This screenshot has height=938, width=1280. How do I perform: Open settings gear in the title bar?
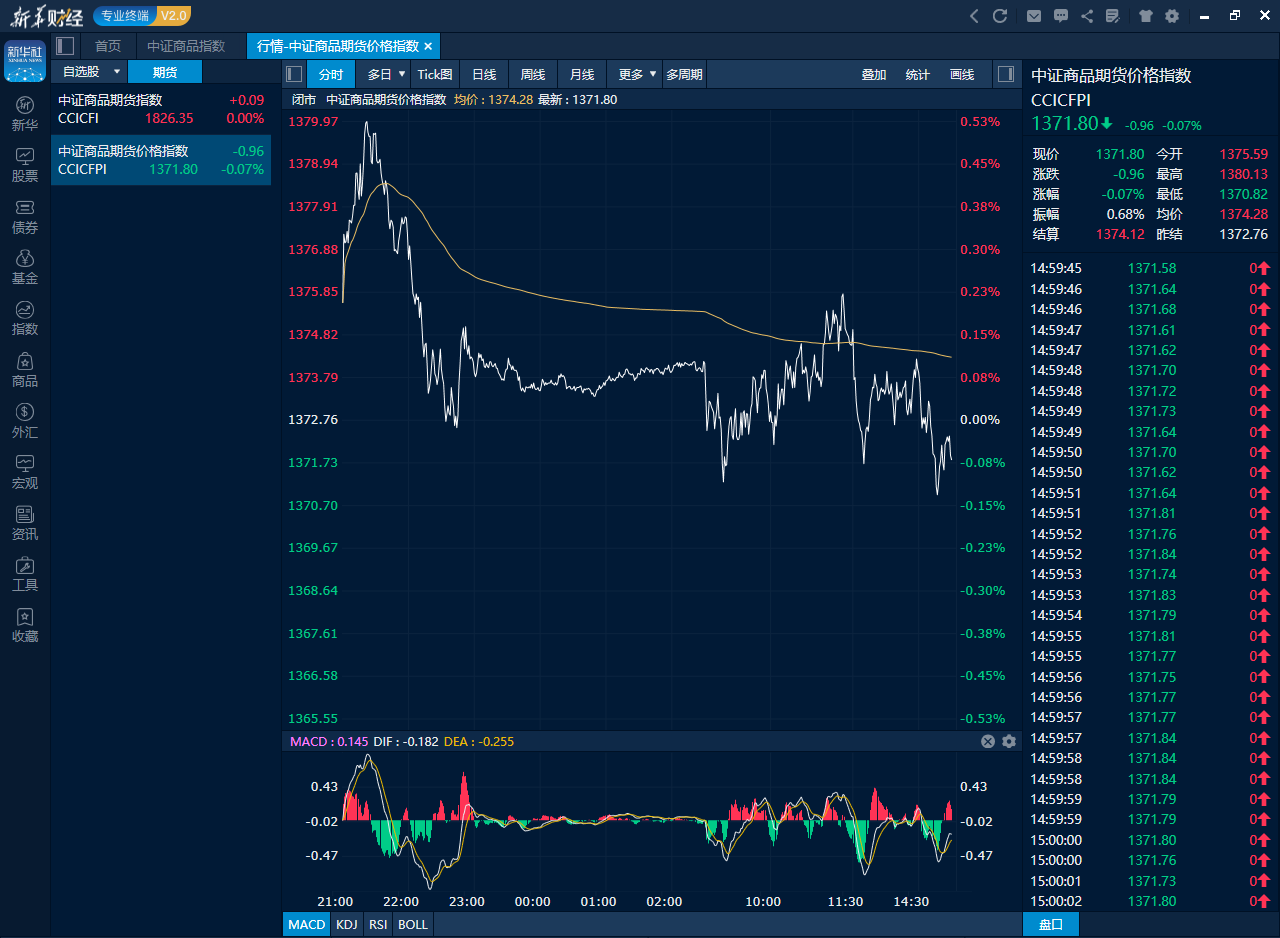pos(1172,16)
